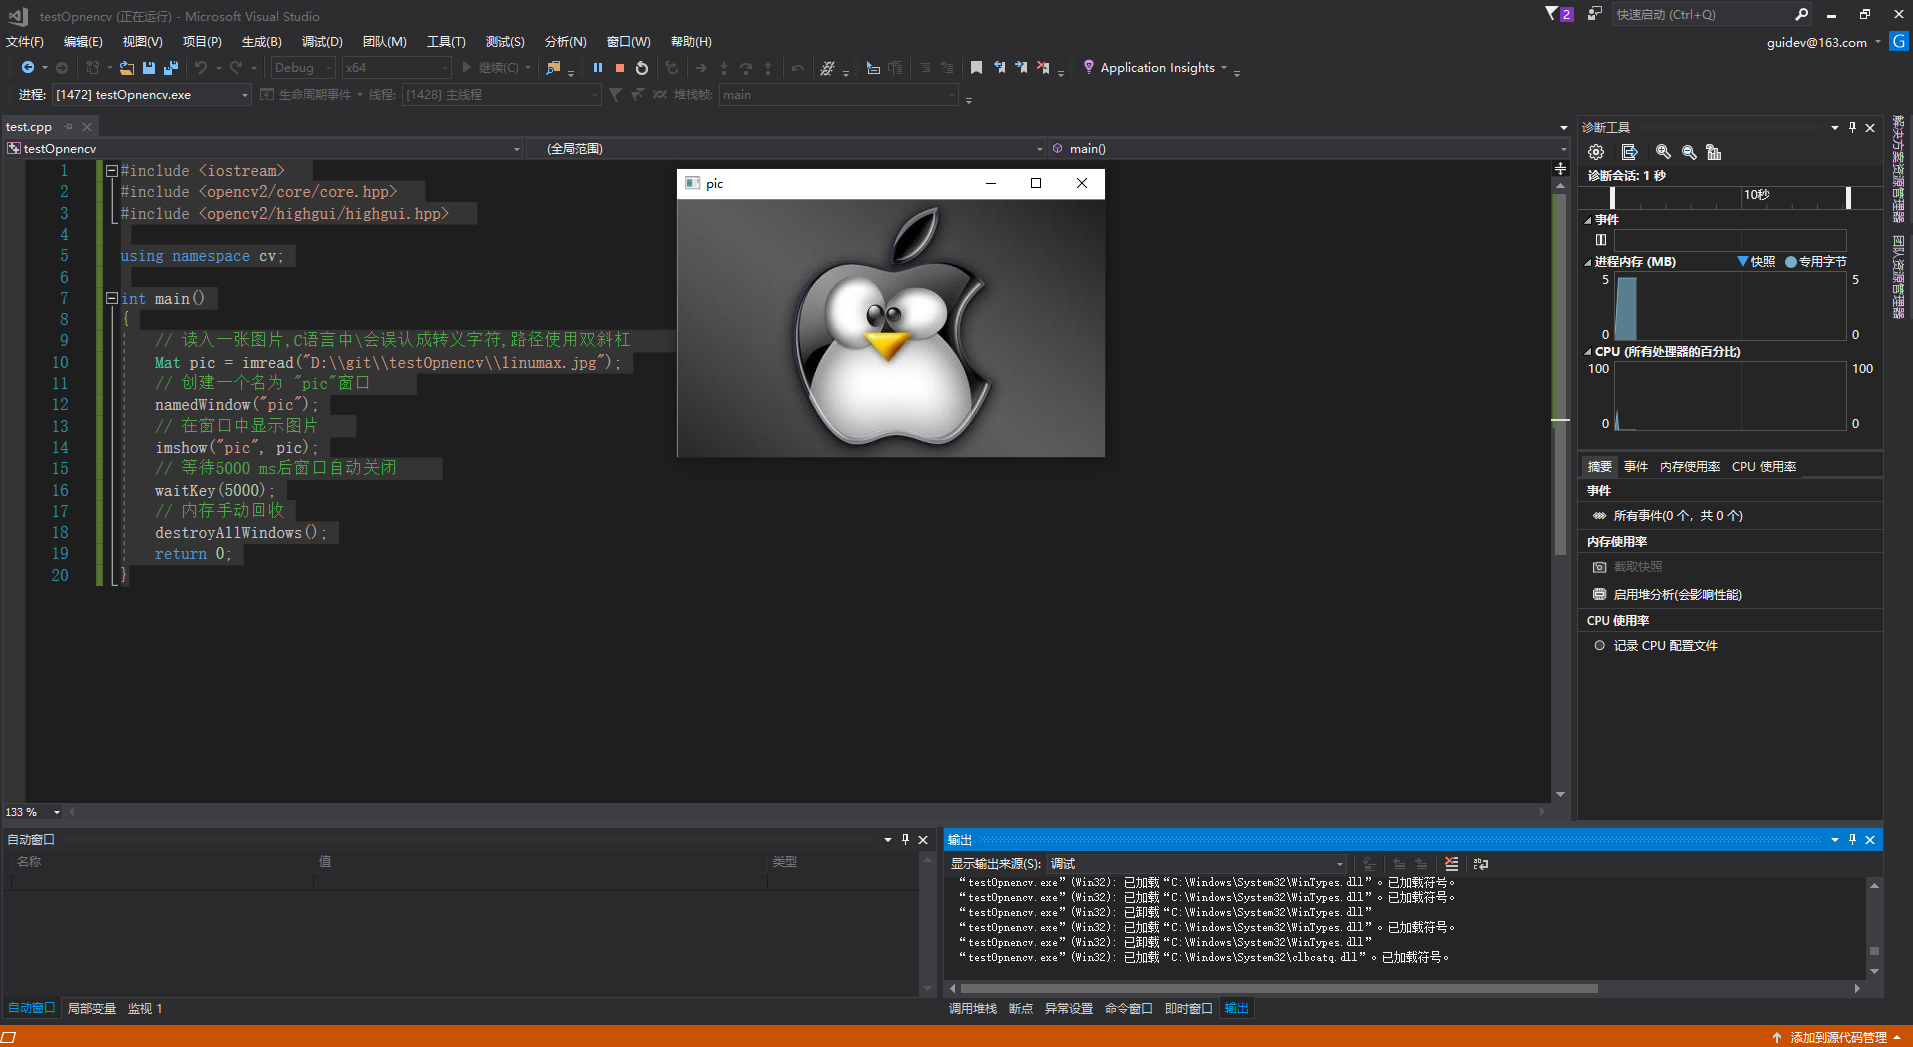The width and height of the screenshot is (1913, 1047).
Task: Click the diagnostic tools export/select tools icon
Action: 1629,152
